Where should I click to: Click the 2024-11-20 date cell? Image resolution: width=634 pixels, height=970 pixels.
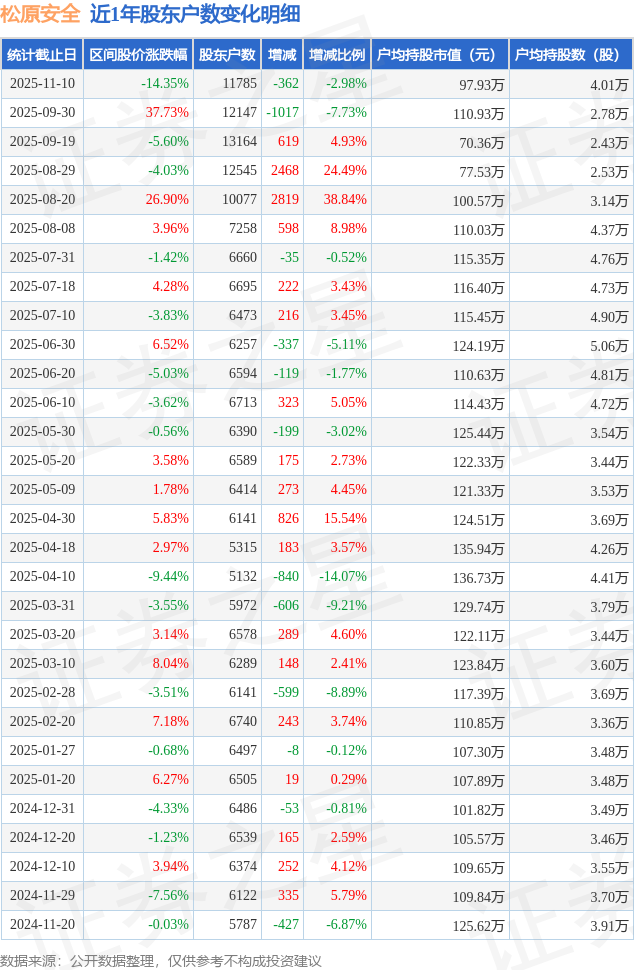[x=41, y=925]
